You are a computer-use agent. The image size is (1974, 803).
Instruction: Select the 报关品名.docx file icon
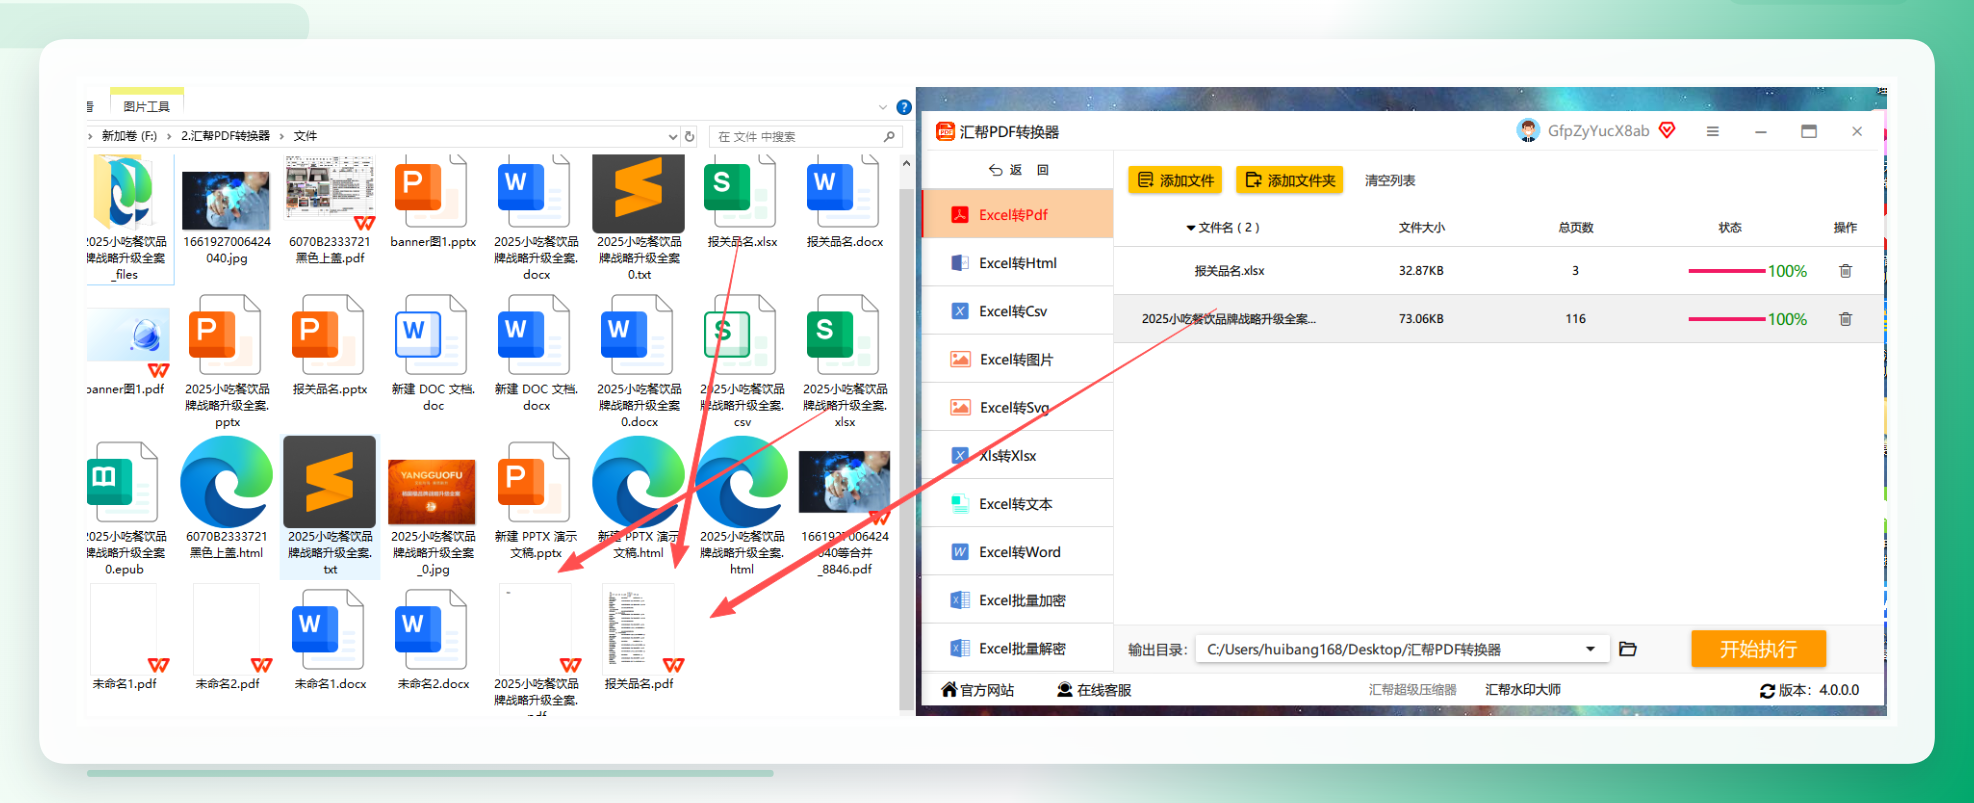[845, 193]
